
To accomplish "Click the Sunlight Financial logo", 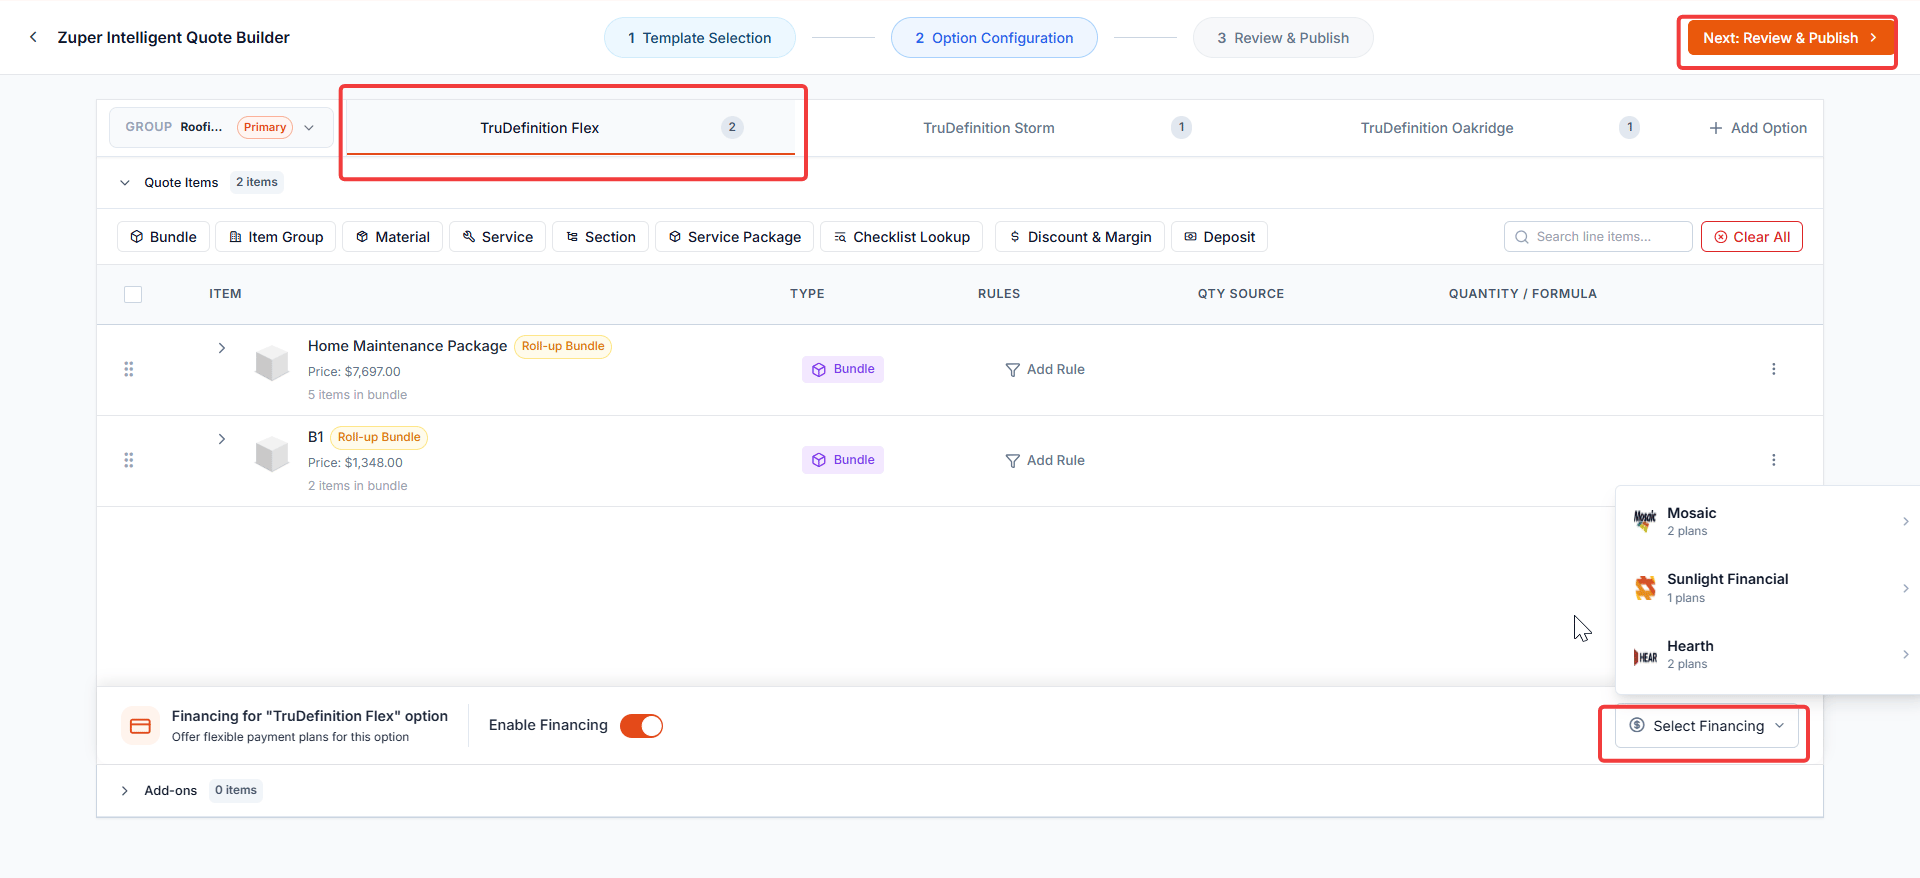I will pos(1645,587).
